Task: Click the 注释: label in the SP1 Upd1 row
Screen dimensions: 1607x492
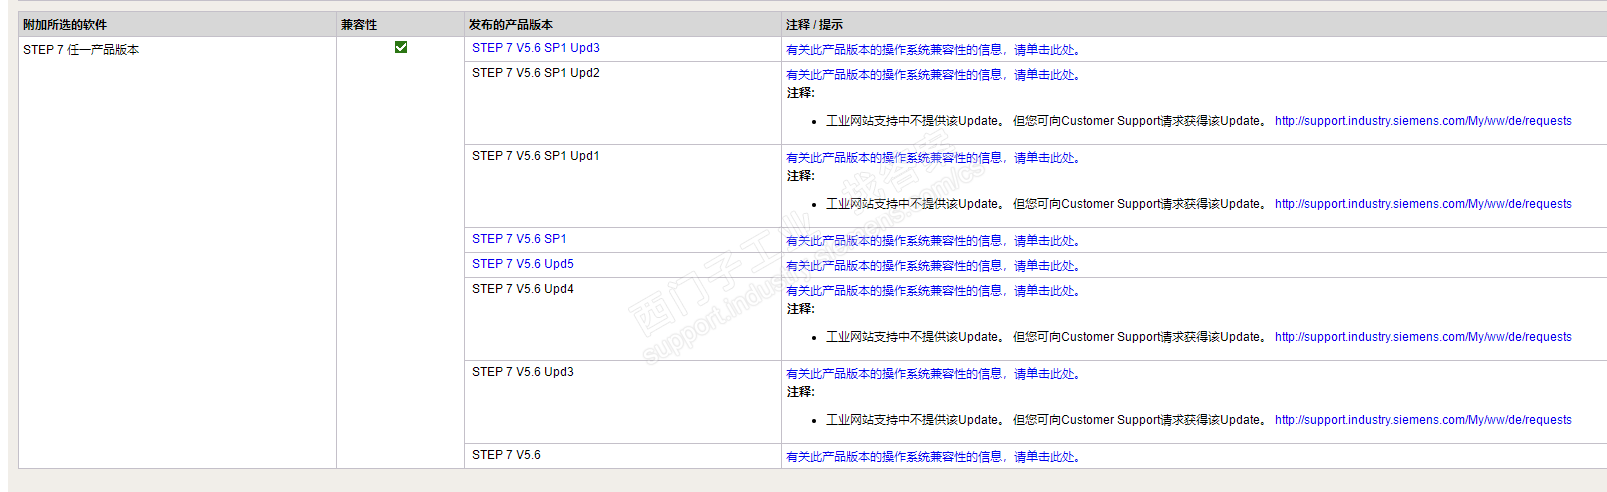Action: [x=800, y=176]
